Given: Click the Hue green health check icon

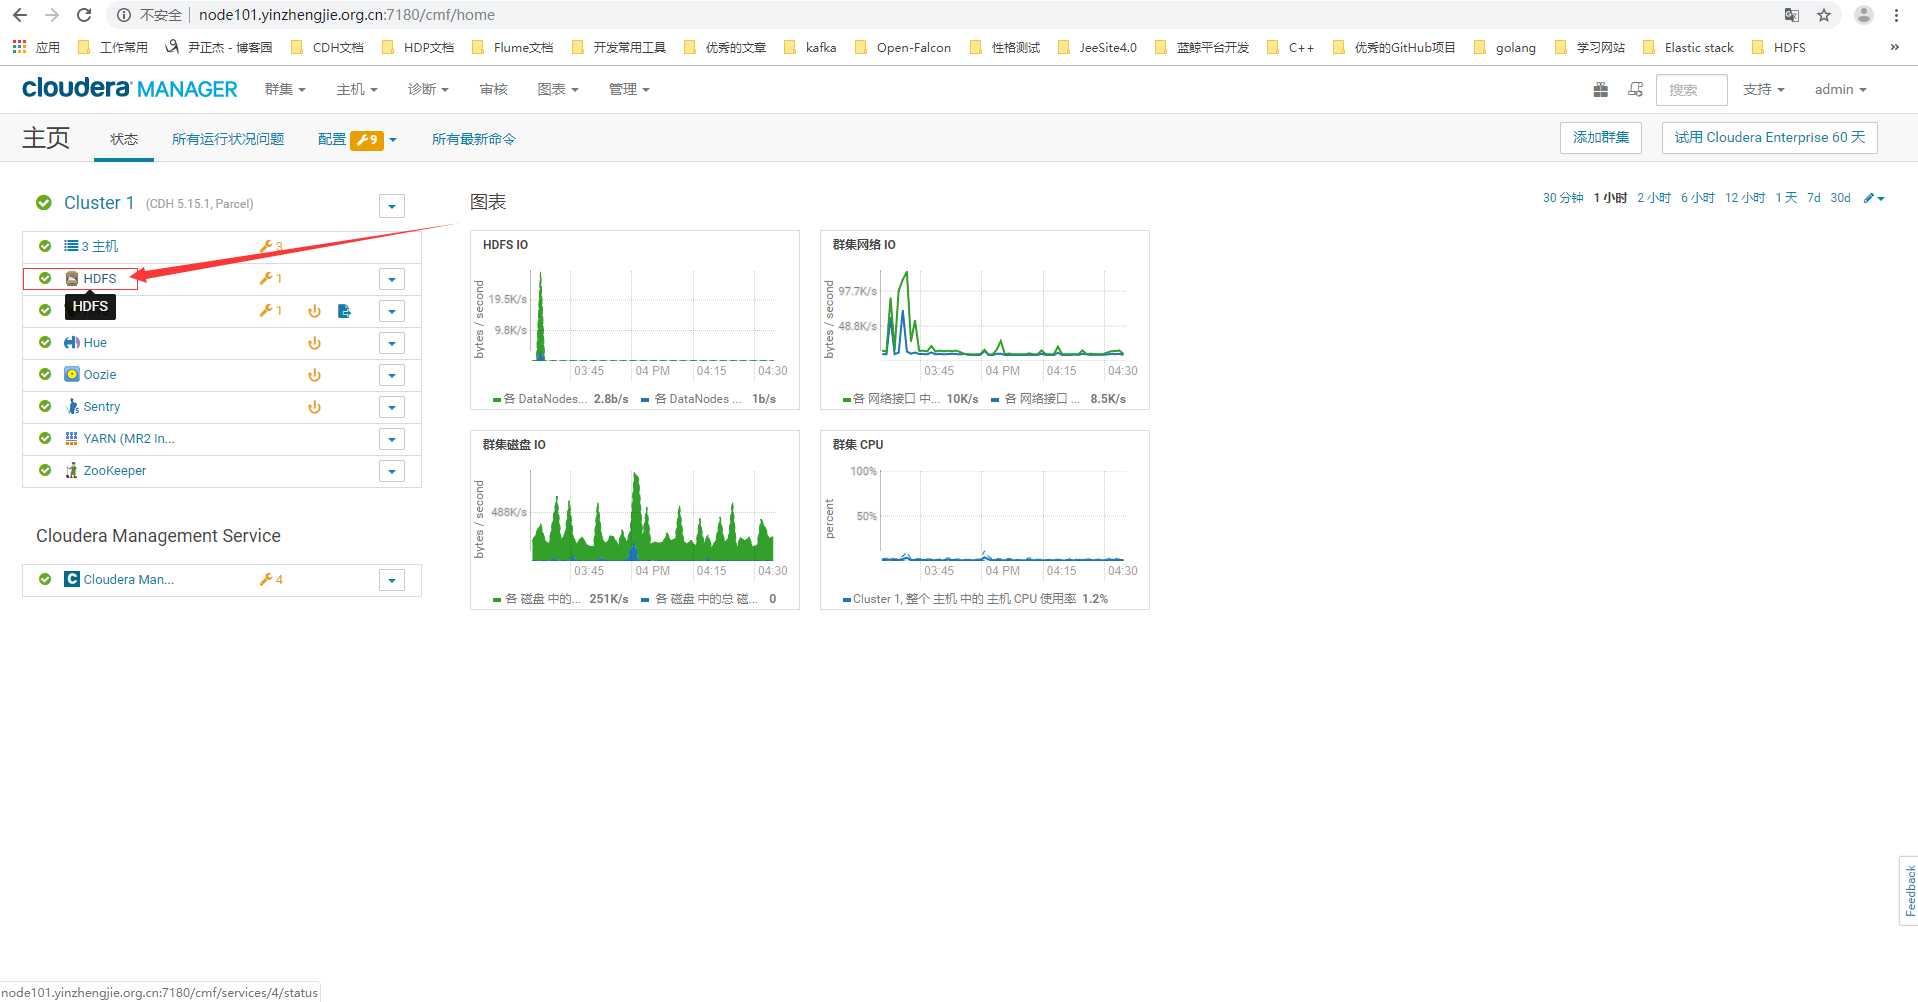Looking at the screenshot, I should 45,342.
